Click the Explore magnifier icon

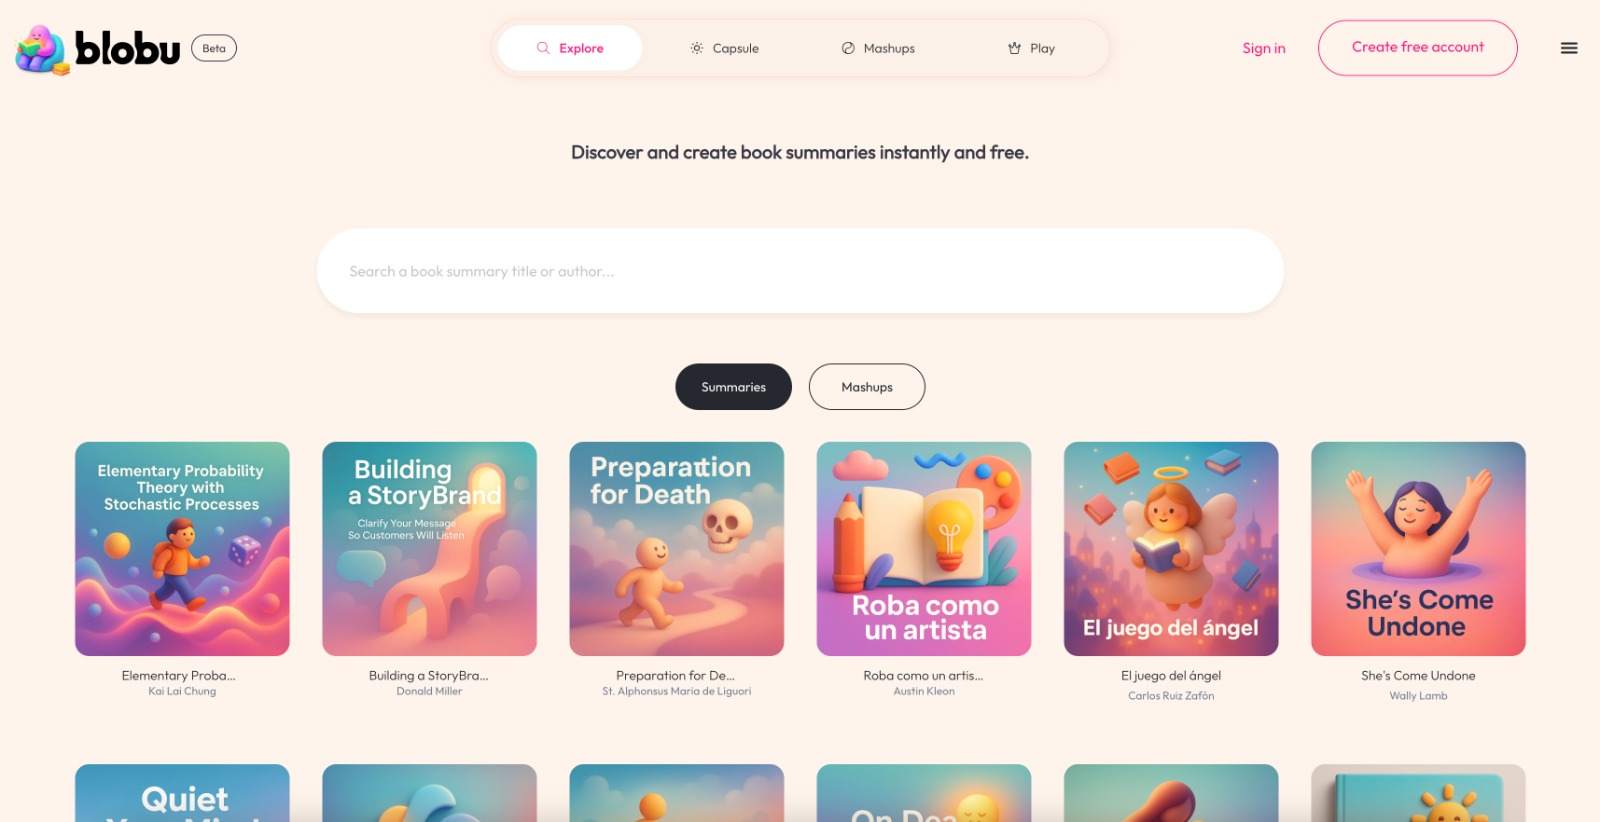tap(543, 48)
